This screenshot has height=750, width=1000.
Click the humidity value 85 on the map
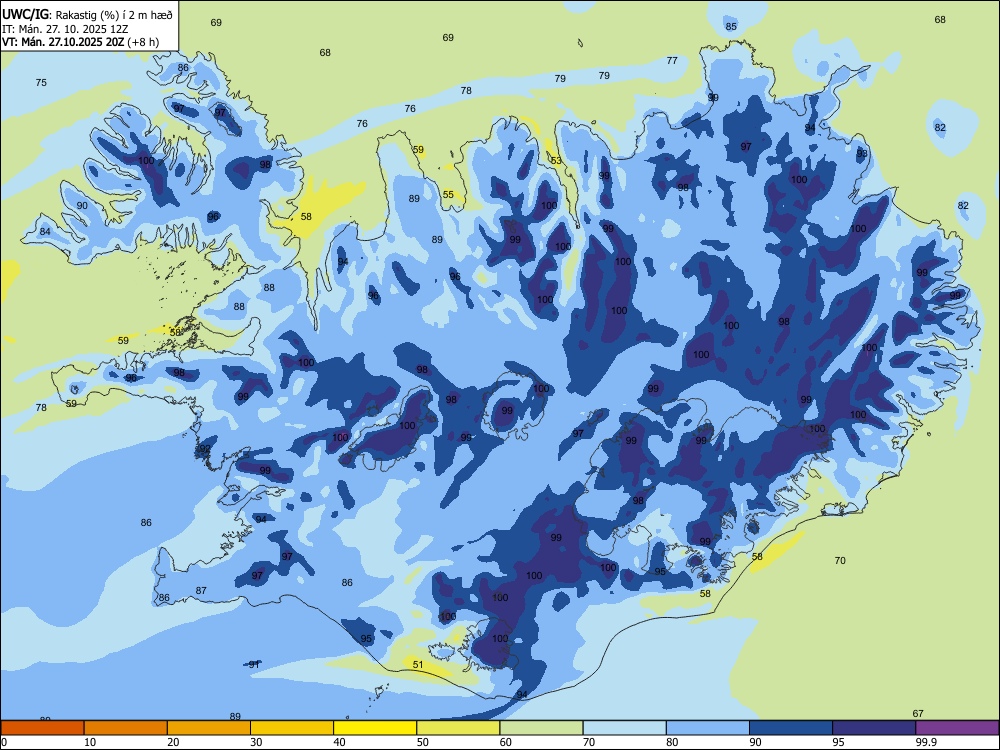pos(731,26)
